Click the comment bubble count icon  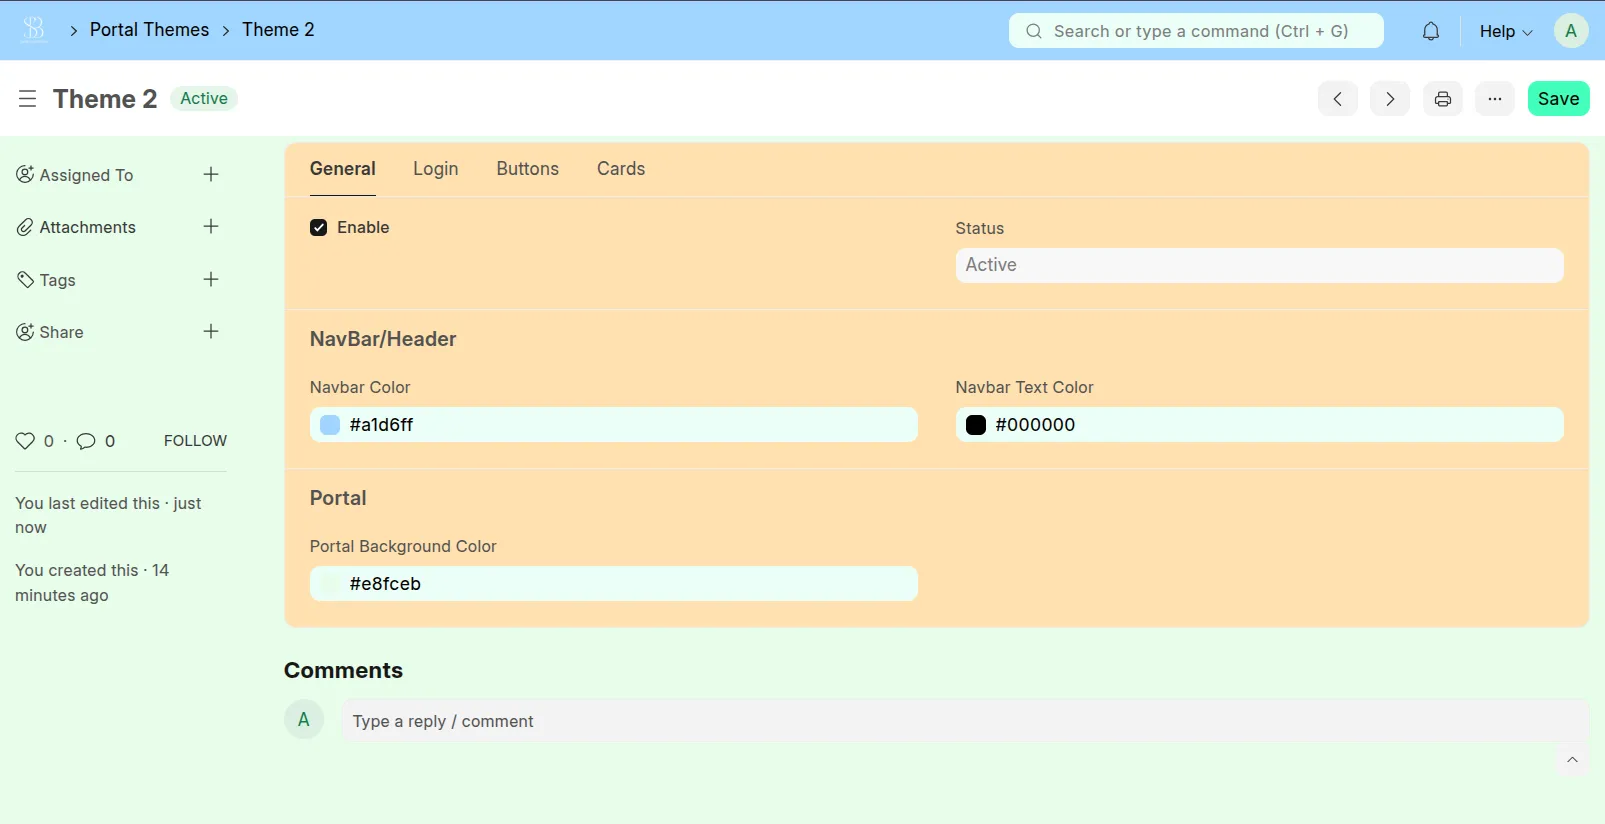87,441
